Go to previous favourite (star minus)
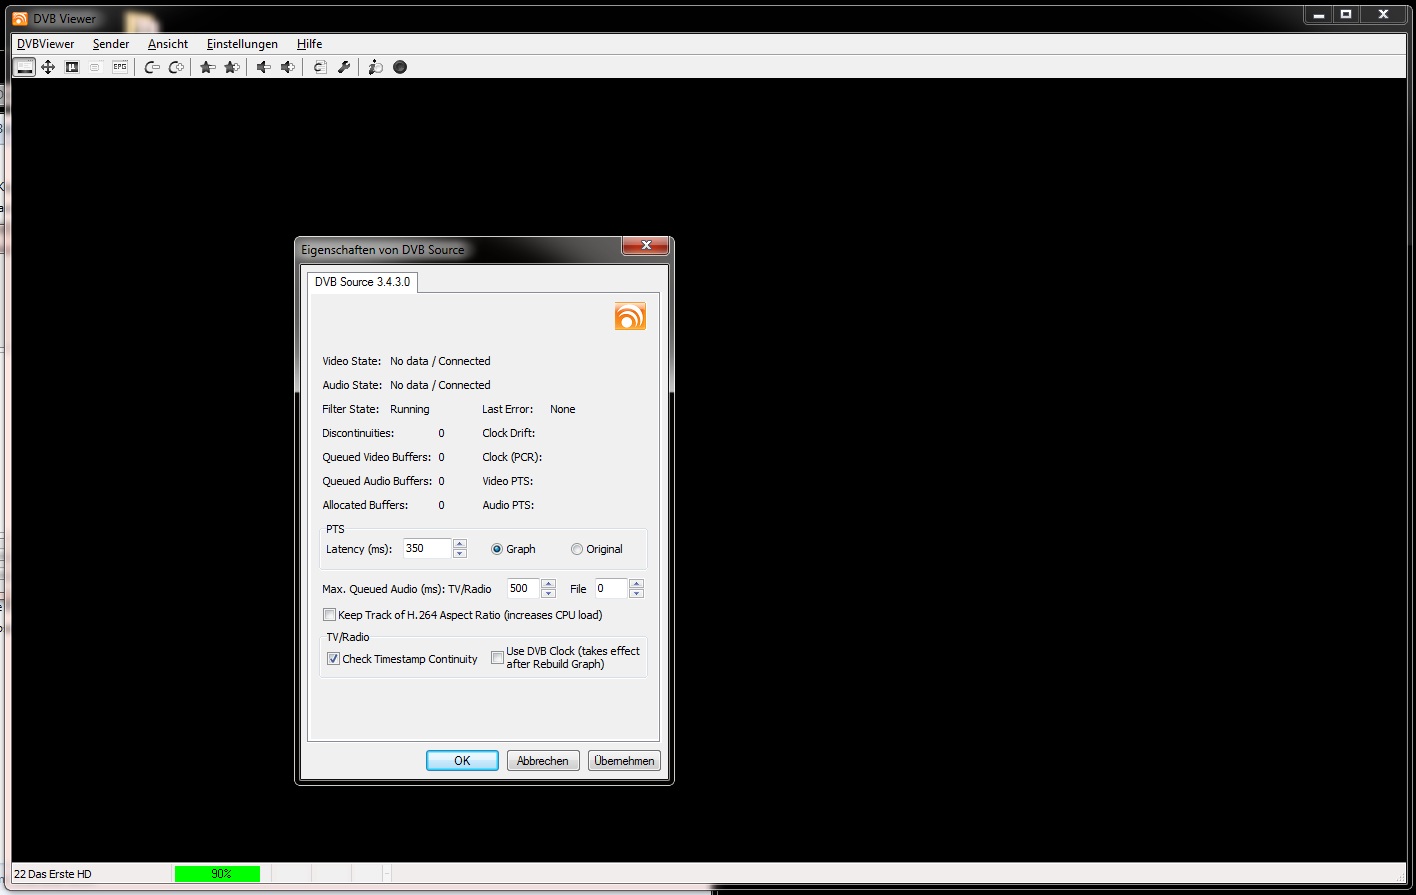This screenshot has width=1416, height=895. coord(208,67)
